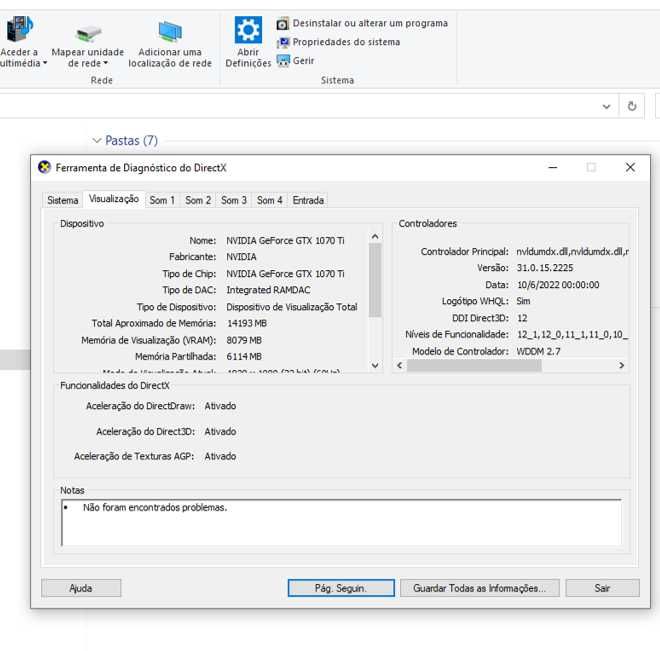The height and width of the screenshot is (651, 660).
Task: Select Aceleração de Texturas AGP Ativado value
Action: pos(220,456)
